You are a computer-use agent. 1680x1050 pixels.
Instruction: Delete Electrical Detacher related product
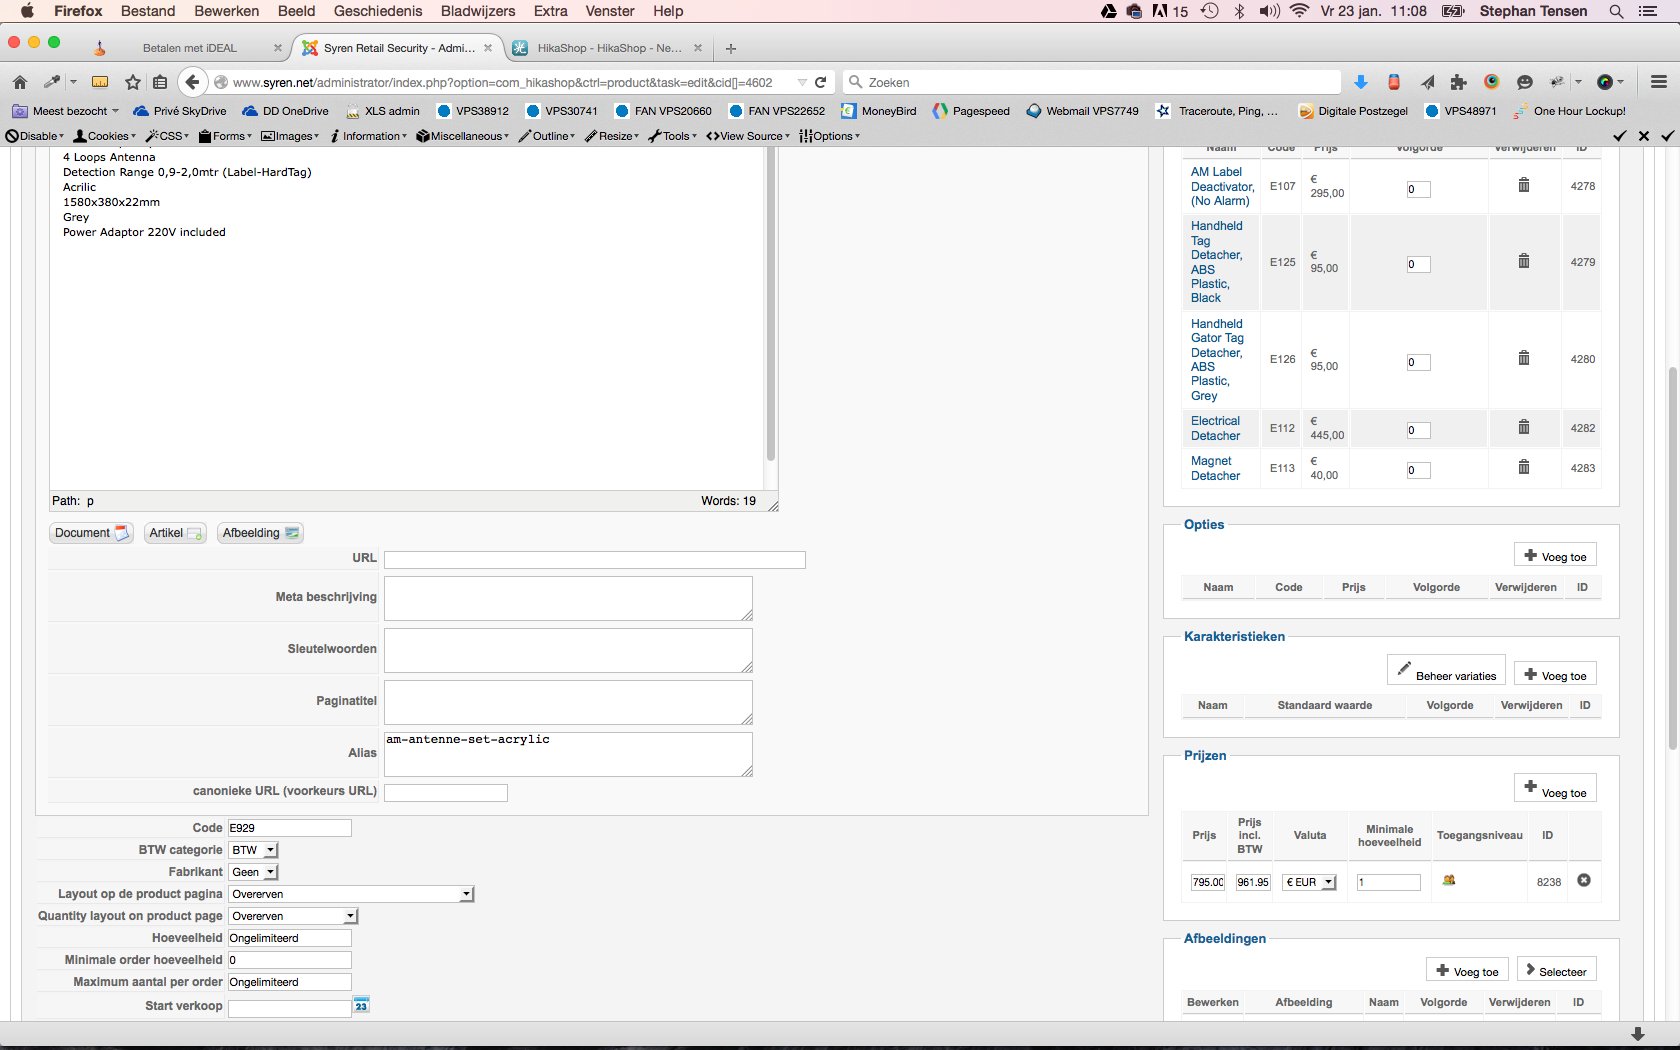[x=1524, y=427]
